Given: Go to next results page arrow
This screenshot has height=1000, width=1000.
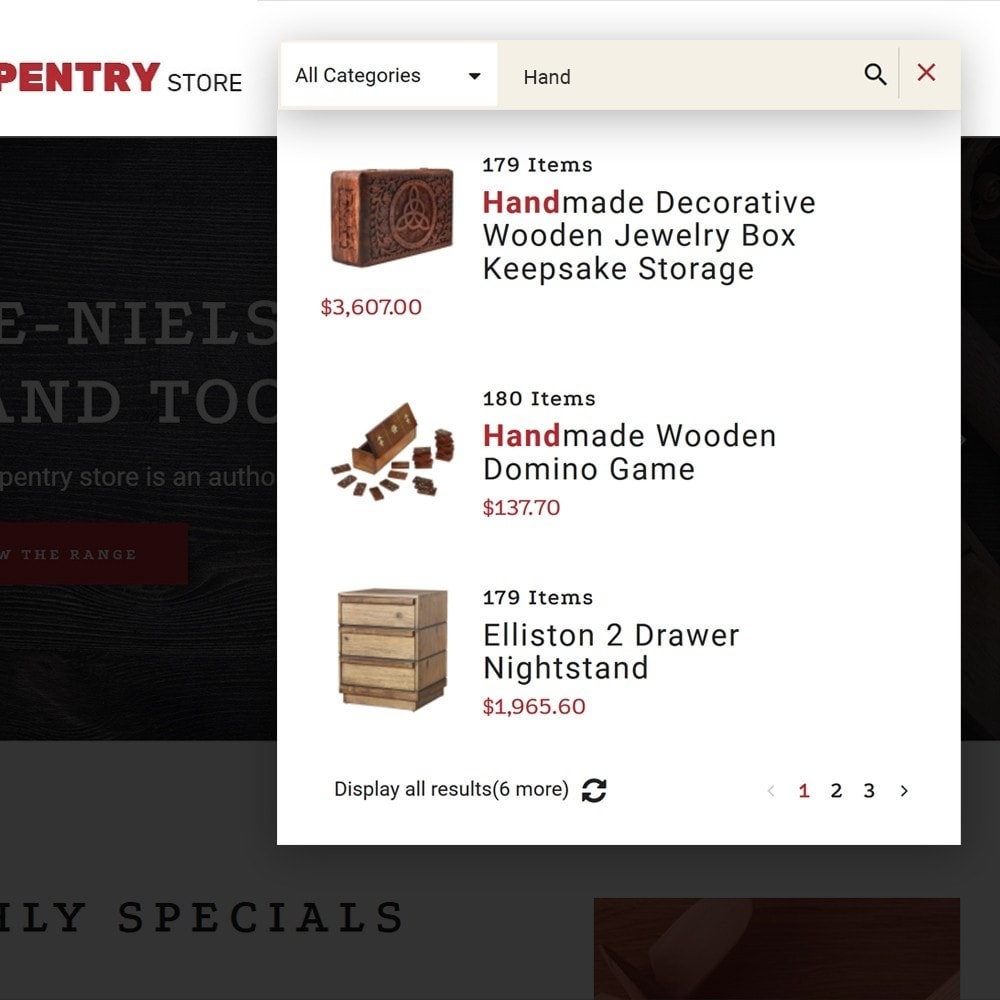Looking at the screenshot, I should click(904, 791).
